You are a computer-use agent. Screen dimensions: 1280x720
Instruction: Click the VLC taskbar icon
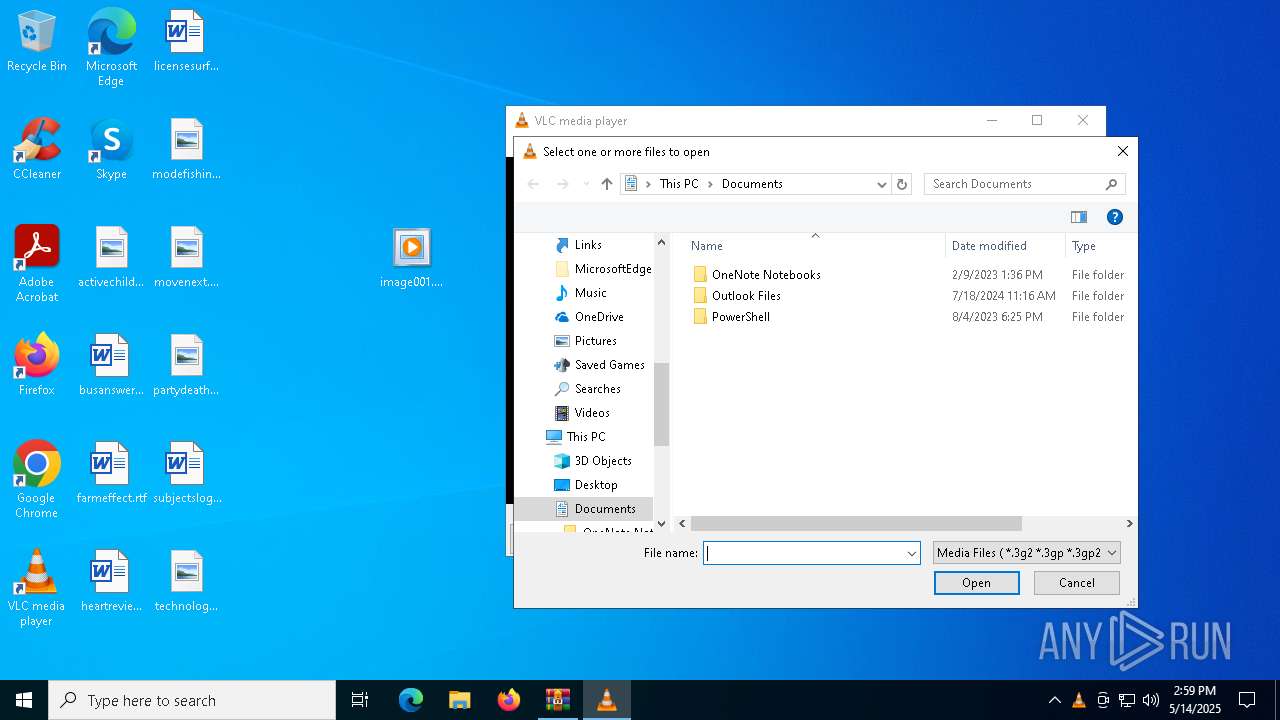(x=607, y=700)
